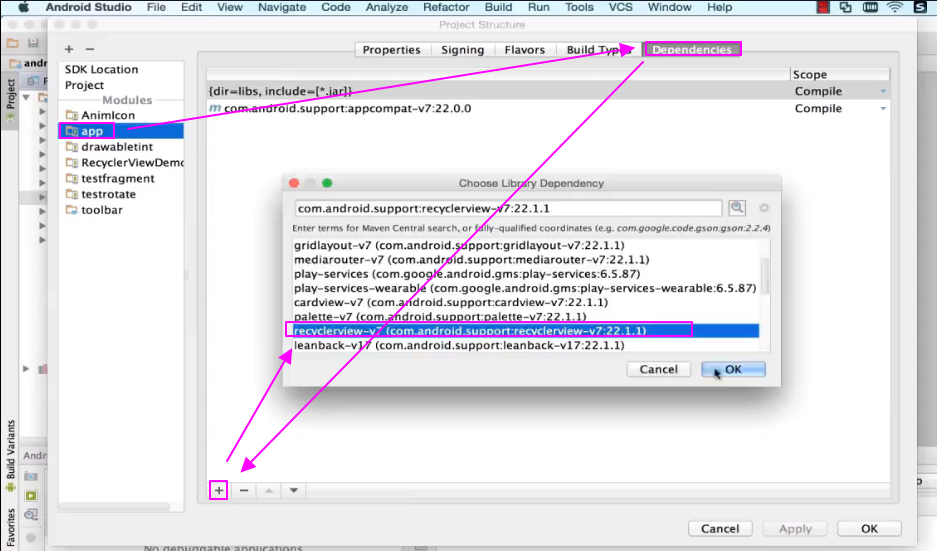Click the Wi-Fi icon in menu bar
The height and width of the screenshot is (551, 937).
[894, 7]
